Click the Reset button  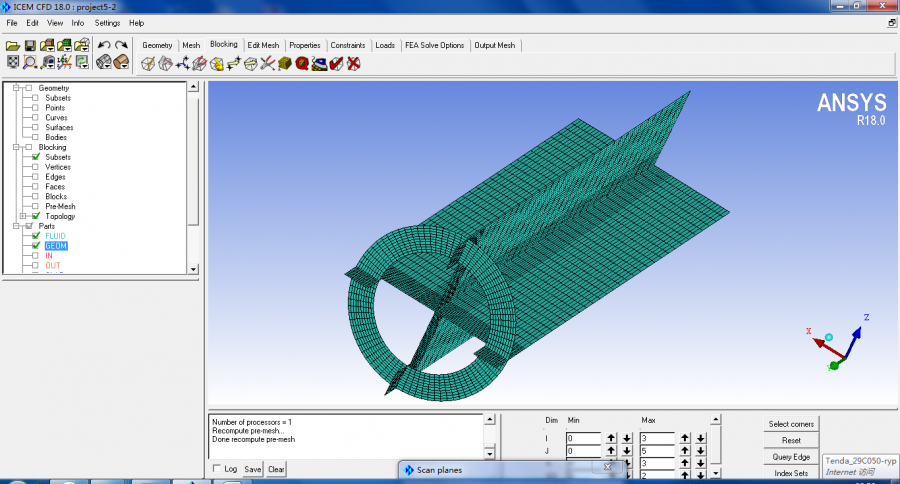791,440
